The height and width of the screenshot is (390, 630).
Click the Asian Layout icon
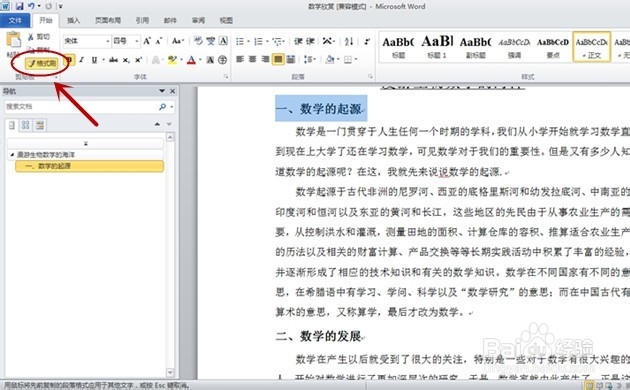pyautogui.click(x=327, y=41)
